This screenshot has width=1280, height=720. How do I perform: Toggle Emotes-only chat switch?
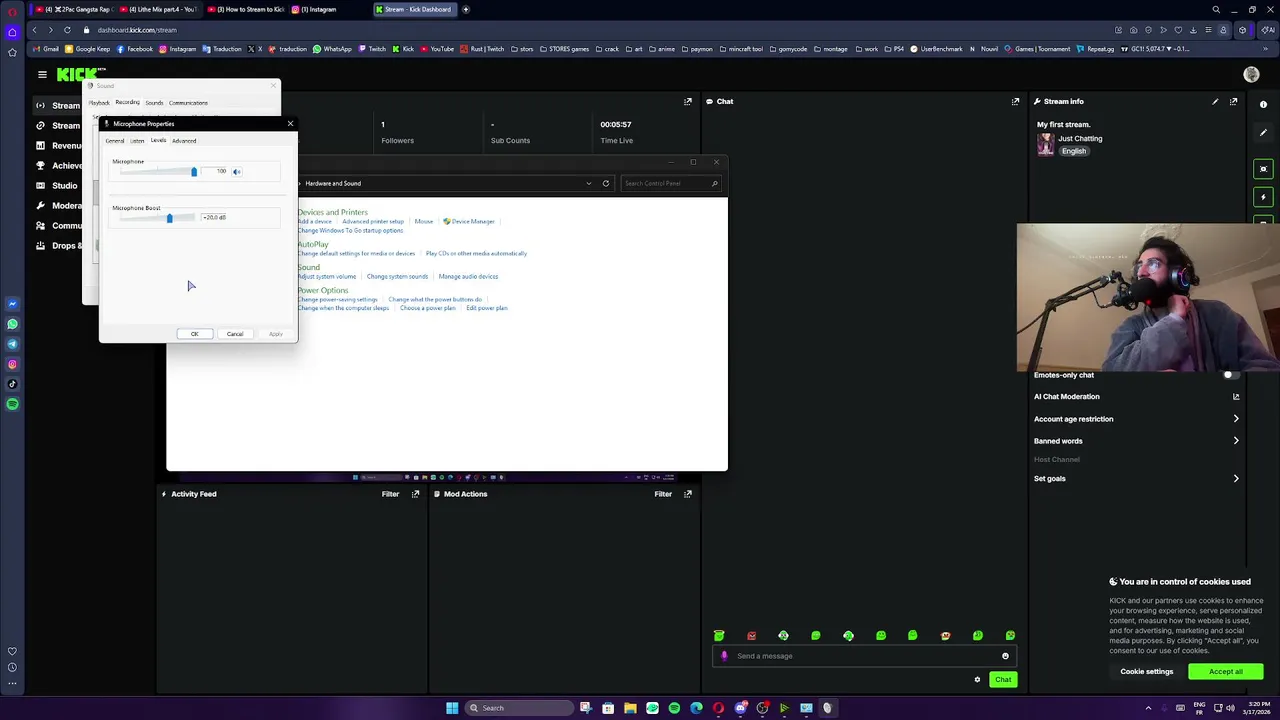[x=1230, y=375]
